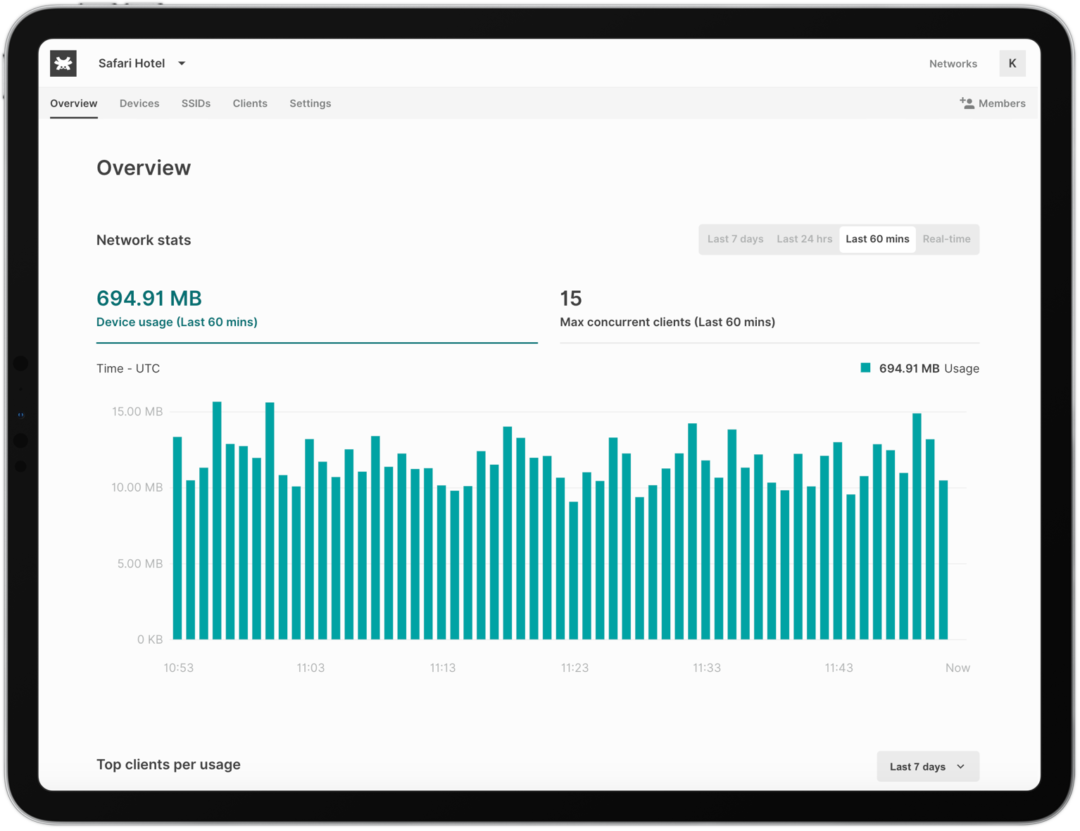Select the Device usage stat link
This screenshot has width=1080, height=831.
point(177,322)
